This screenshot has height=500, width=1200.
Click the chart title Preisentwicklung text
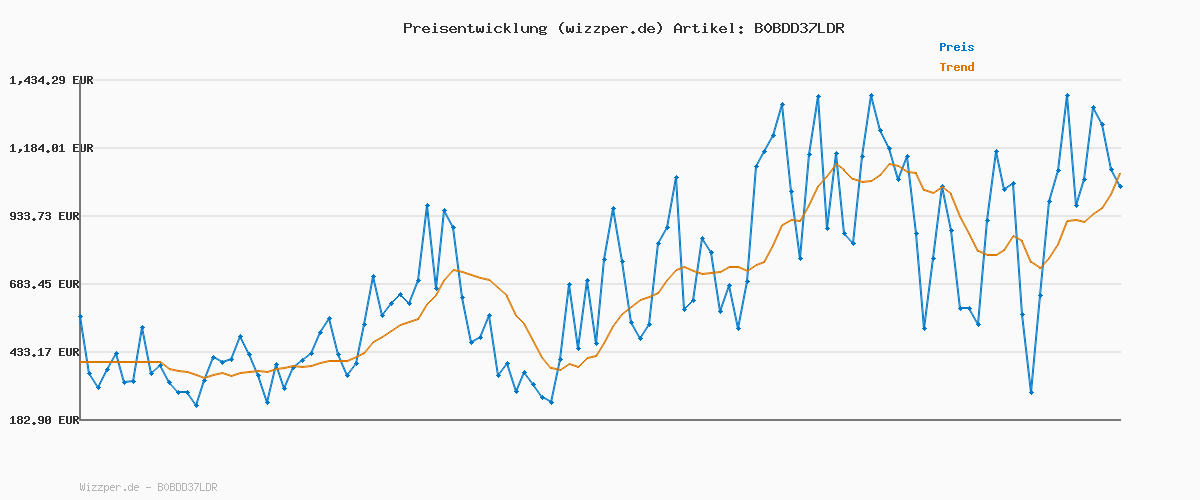[623, 28]
